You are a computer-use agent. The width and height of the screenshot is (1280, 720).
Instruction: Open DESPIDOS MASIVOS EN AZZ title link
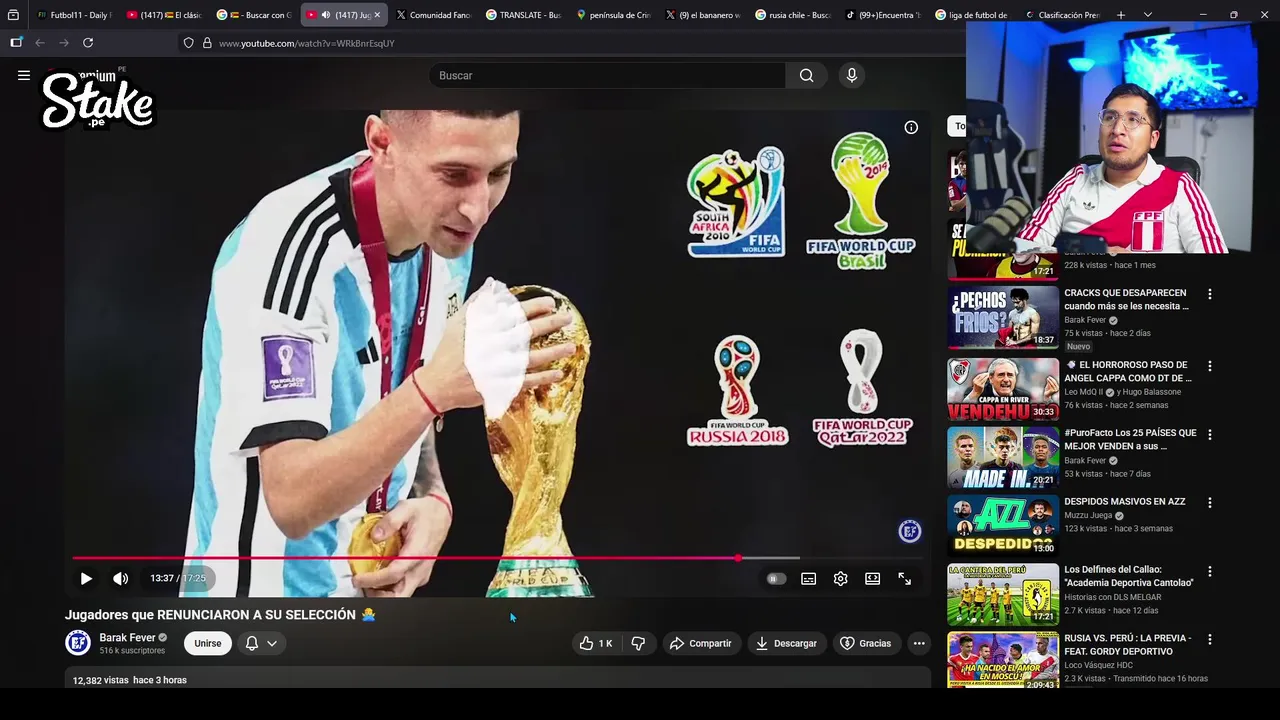(1125, 501)
